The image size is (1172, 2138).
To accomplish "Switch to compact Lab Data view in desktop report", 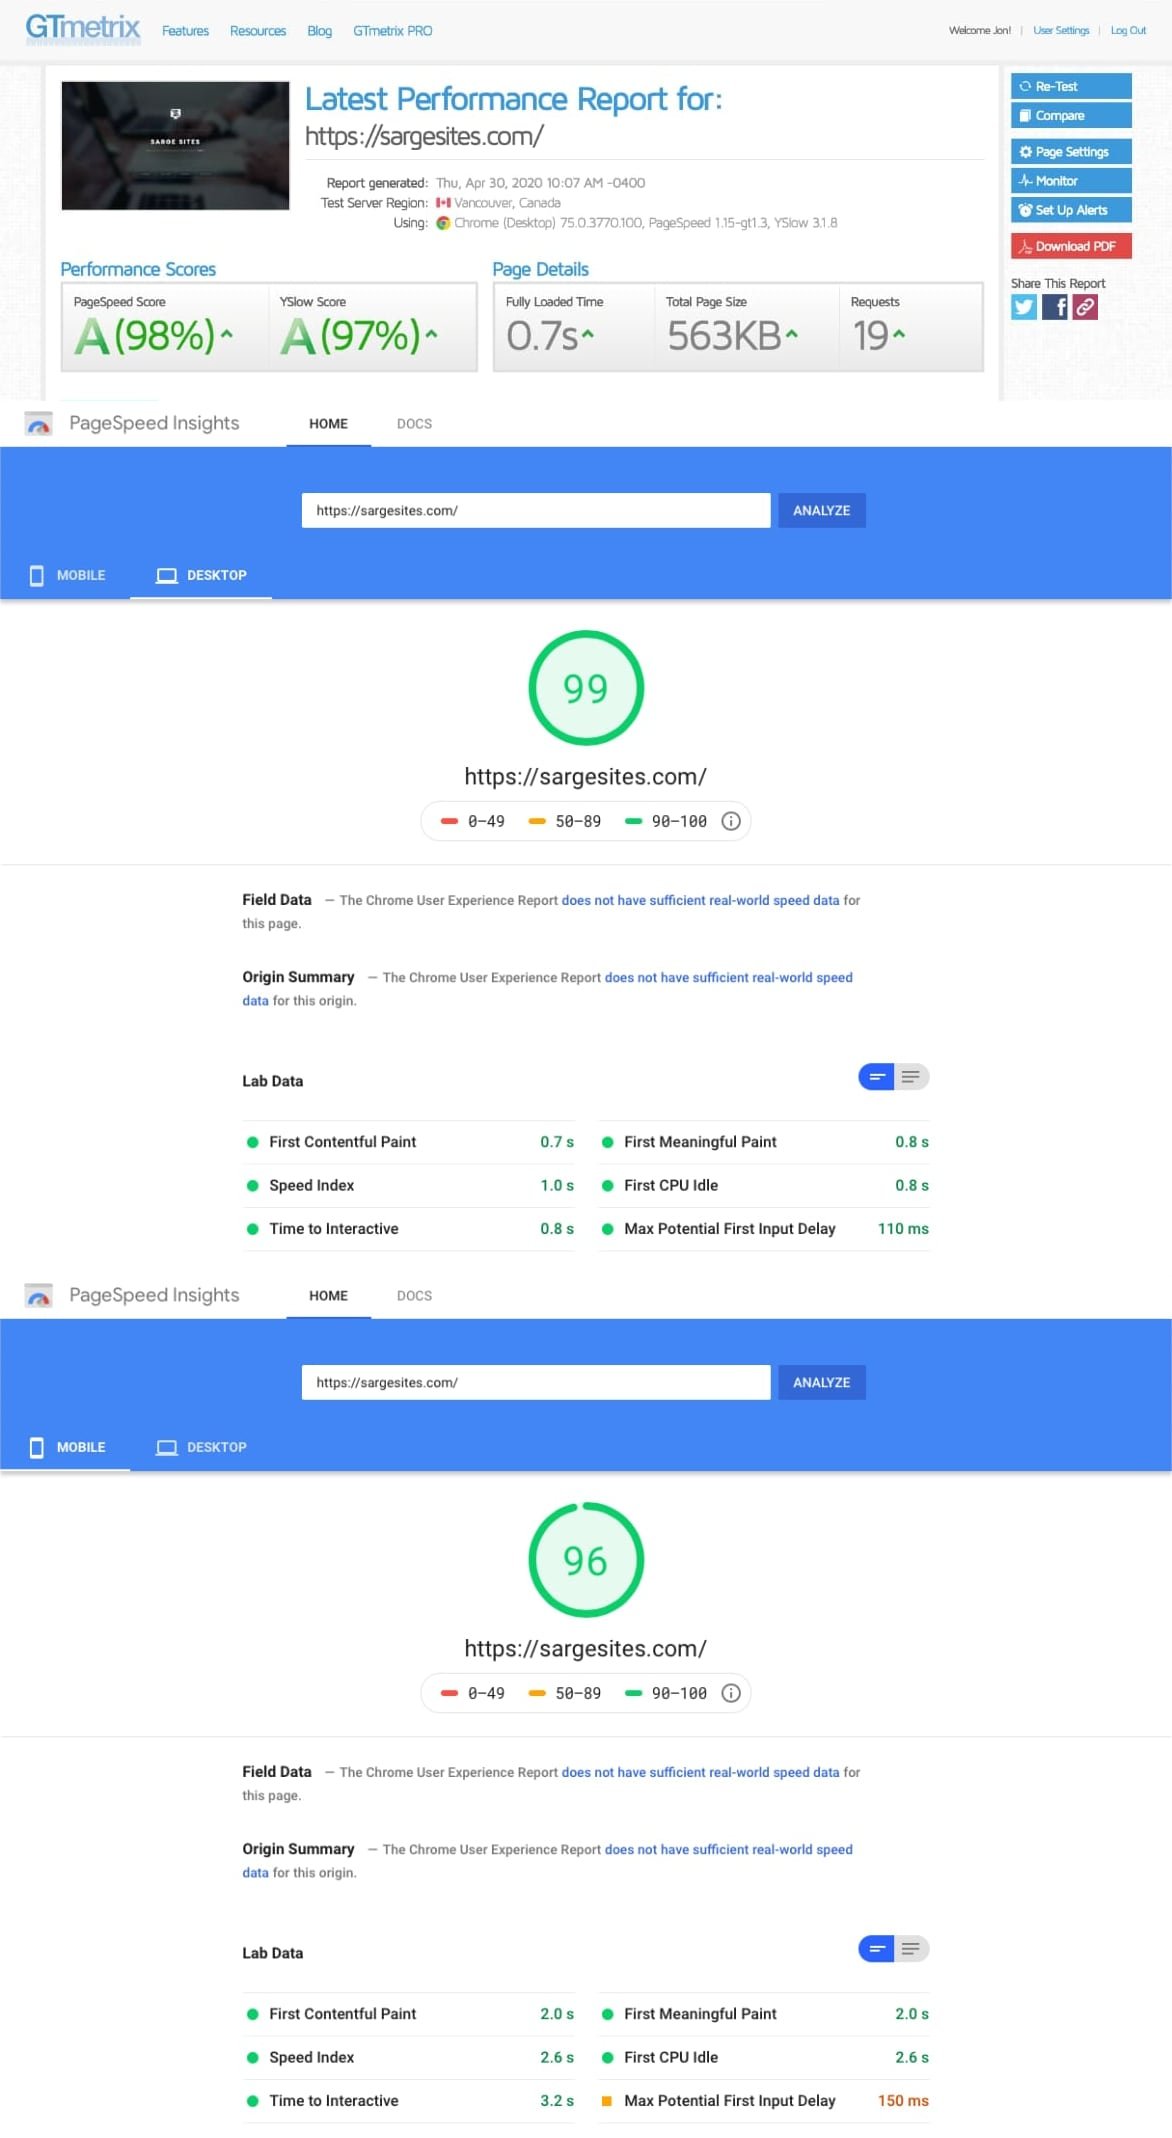I will [x=876, y=1077].
